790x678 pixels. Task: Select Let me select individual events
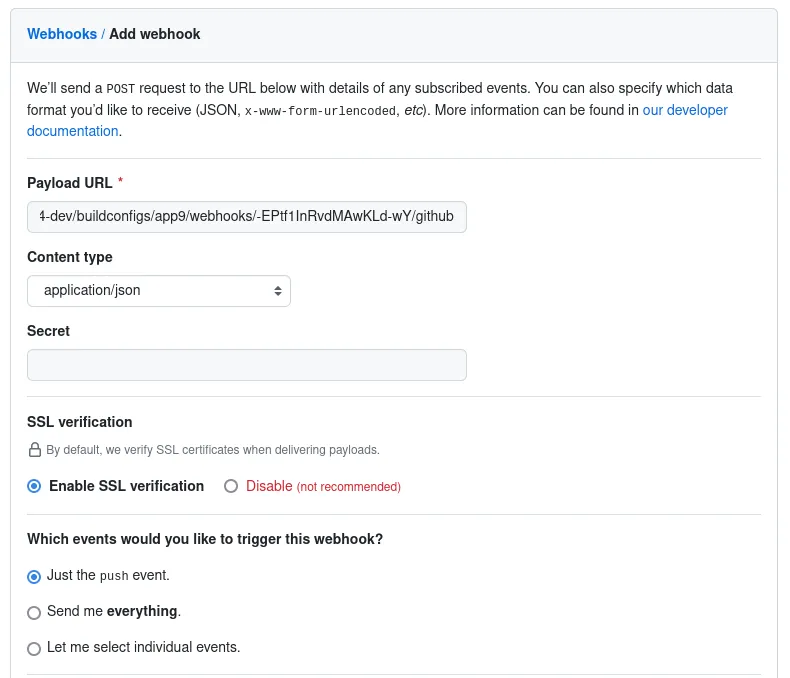click(x=34, y=648)
